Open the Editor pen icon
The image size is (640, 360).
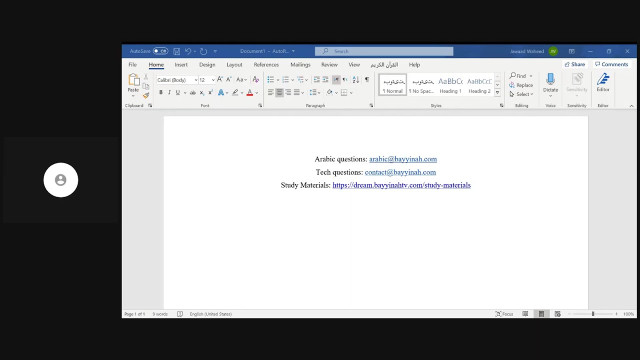pyautogui.click(x=603, y=83)
